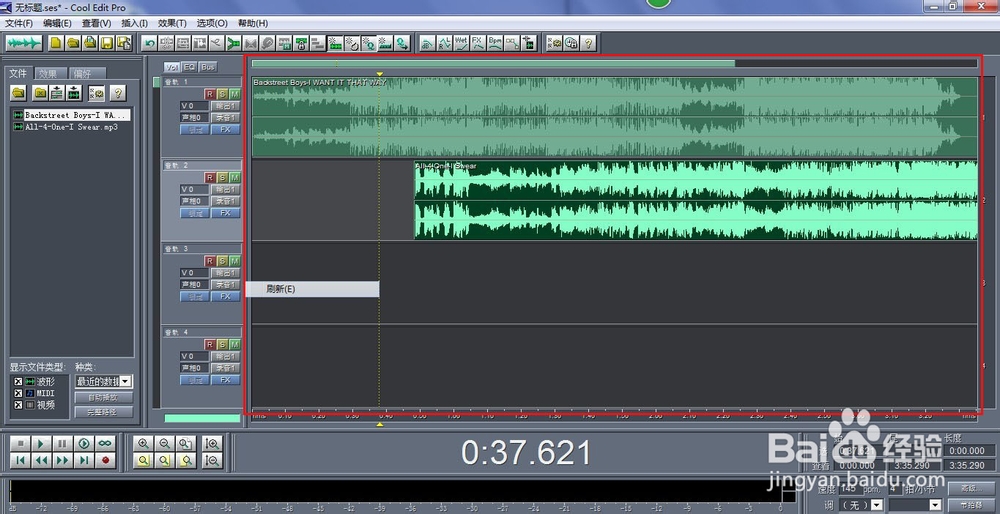Pause playback
1000x514 pixels.
62,443
